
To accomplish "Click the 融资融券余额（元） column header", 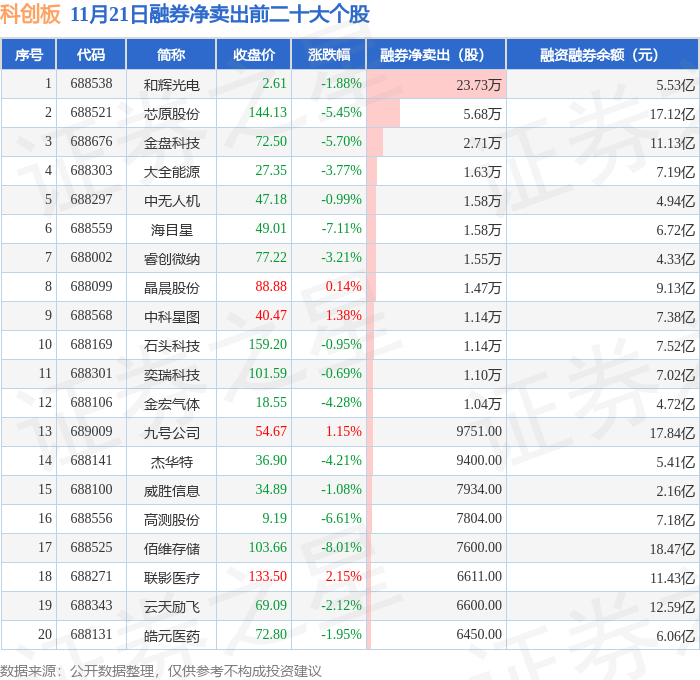I will pyautogui.click(x=602, y=54).
